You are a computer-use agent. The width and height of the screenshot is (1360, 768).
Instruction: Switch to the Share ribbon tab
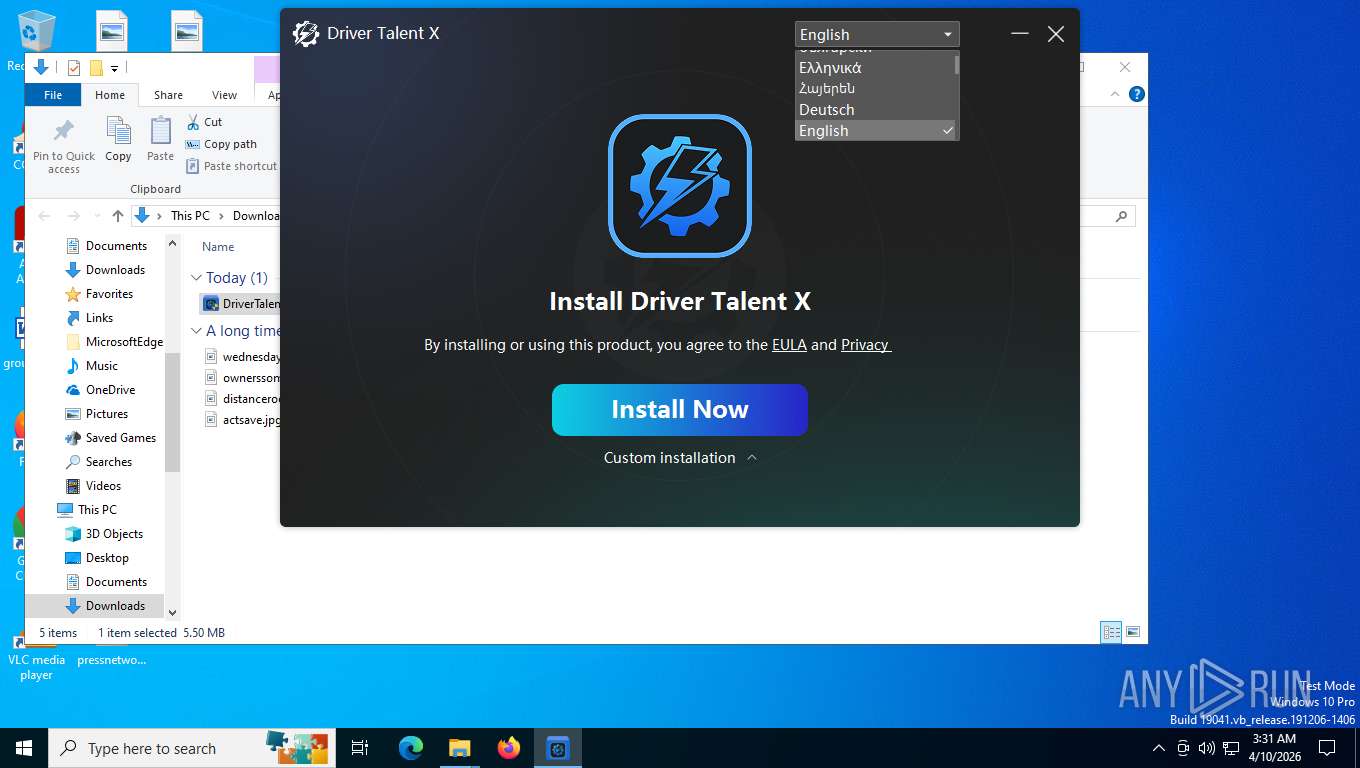pyautogui.click(x=168, y=95)
